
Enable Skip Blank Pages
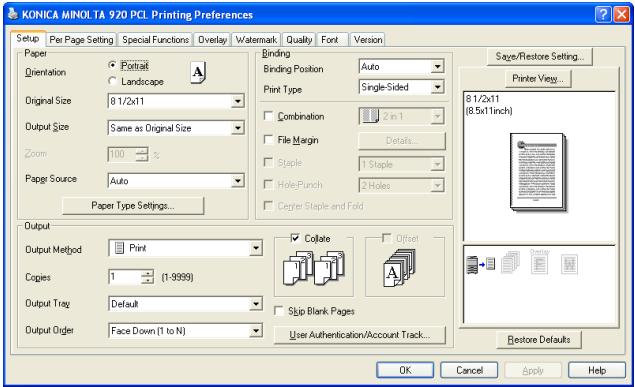[x=279, y=311]
